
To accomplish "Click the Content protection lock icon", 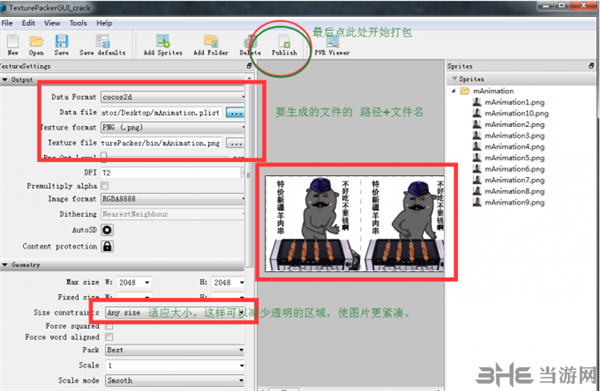I will point(107,246).
